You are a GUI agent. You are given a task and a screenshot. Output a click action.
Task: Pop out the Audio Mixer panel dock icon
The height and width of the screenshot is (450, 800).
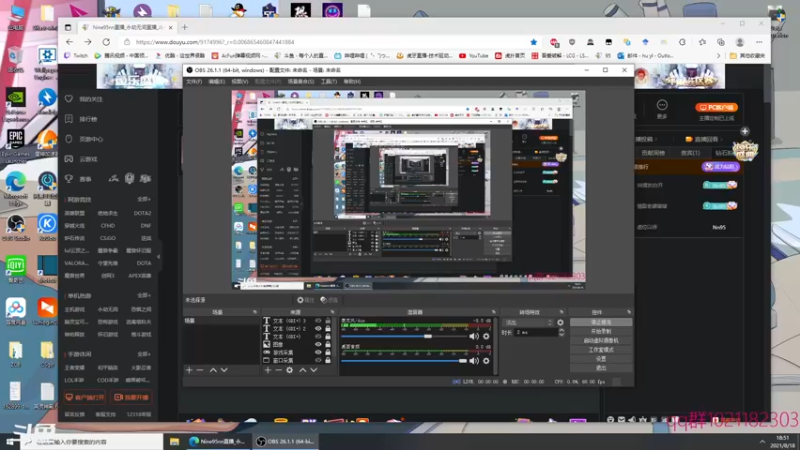(x=493, y=312)
